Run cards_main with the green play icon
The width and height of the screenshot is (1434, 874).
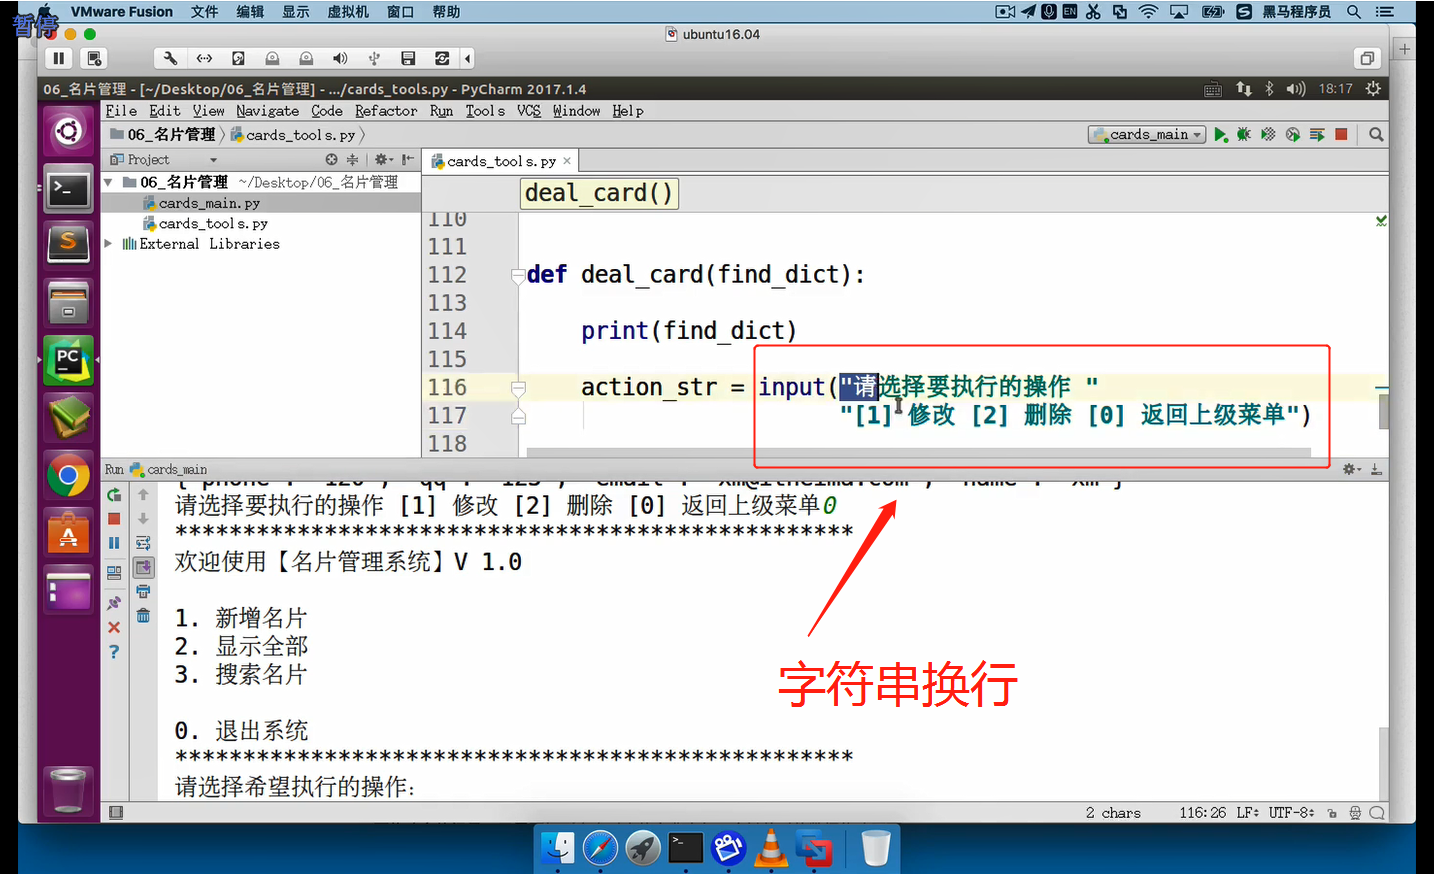pos(1220,135)
